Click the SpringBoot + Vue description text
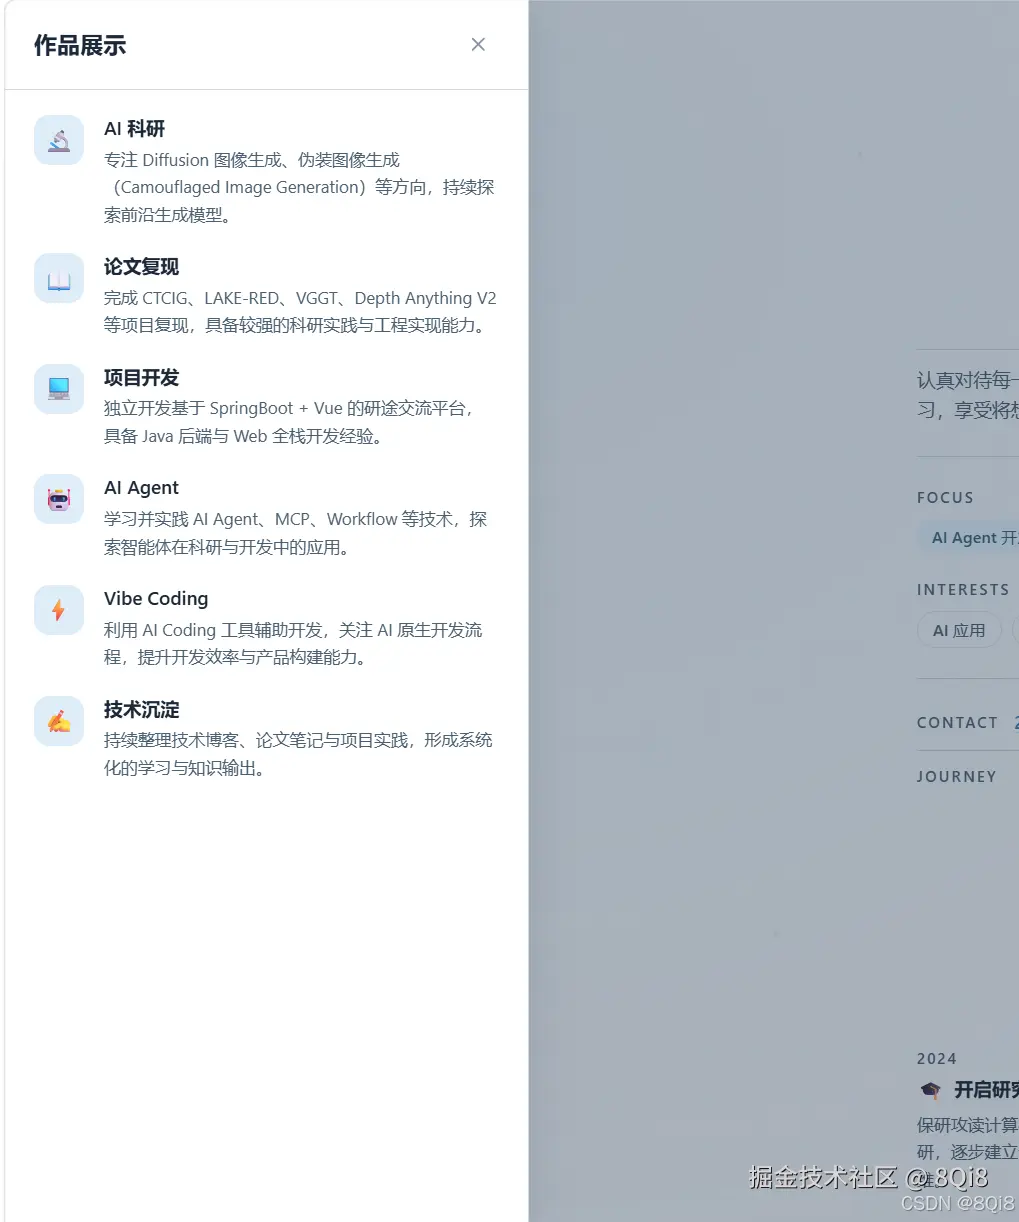 pos(290,422)
